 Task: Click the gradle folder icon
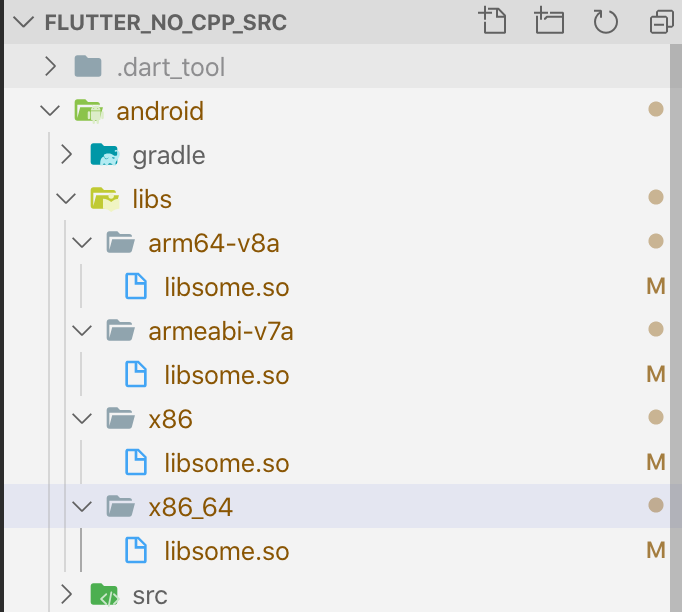pos(104,155)
